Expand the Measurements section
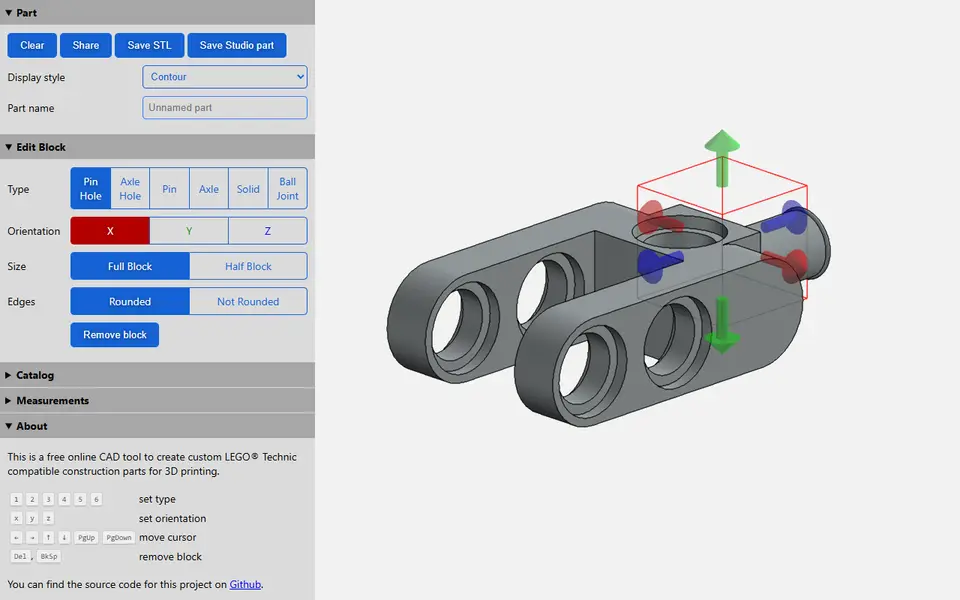 tap(157, 400)
